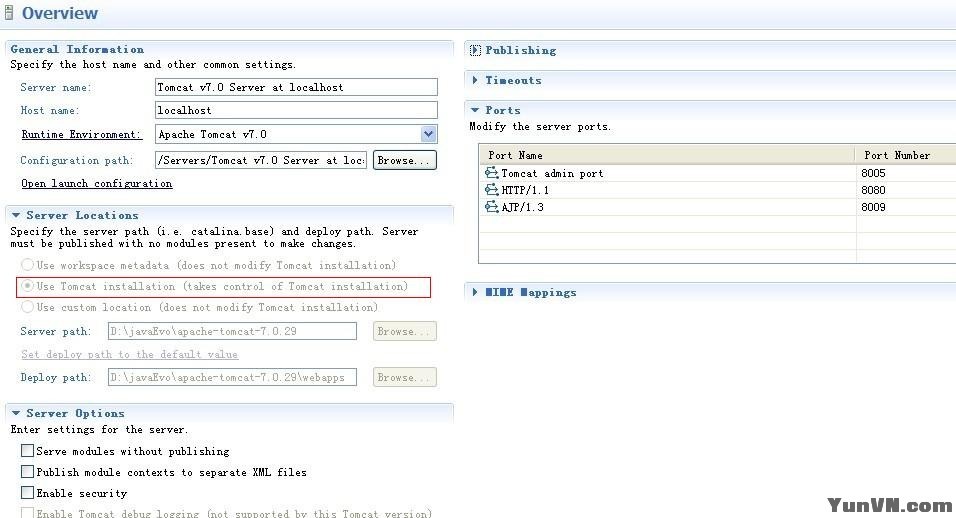
Task: Enable Serve modules without publishing
Action: tap(27, 451)
